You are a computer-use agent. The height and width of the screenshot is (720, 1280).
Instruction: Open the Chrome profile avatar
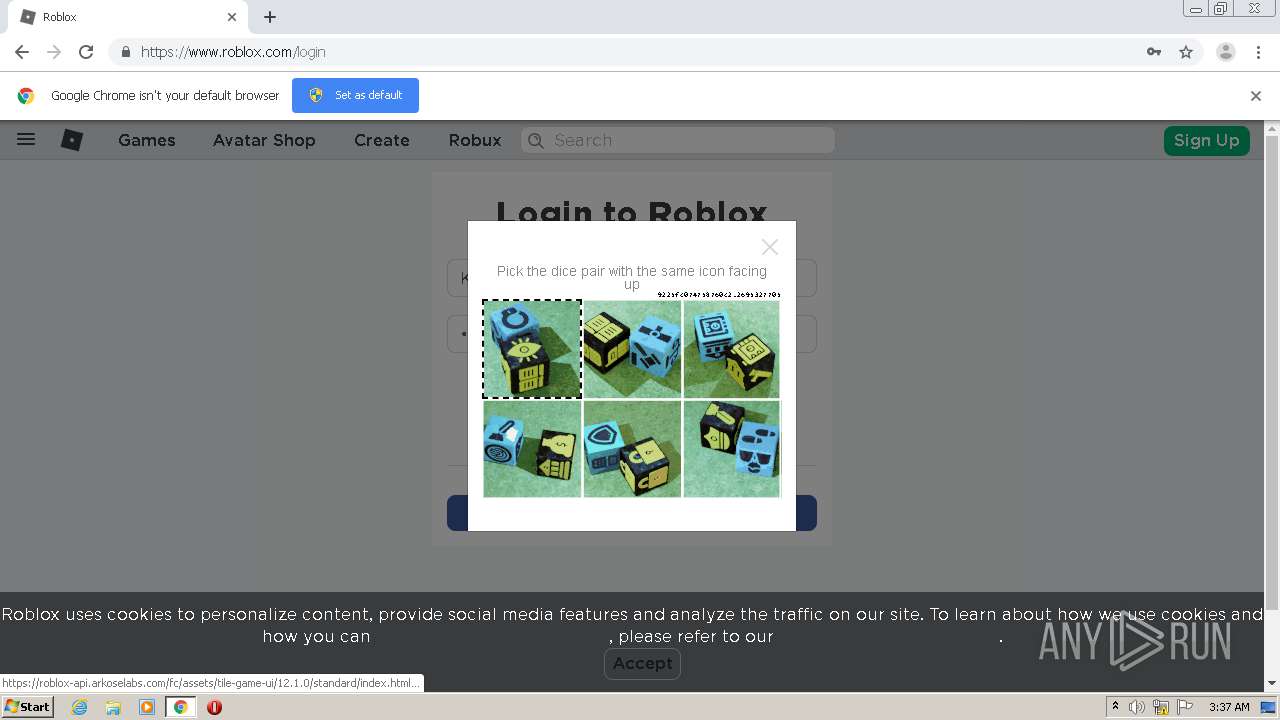tap(1226, 52)
